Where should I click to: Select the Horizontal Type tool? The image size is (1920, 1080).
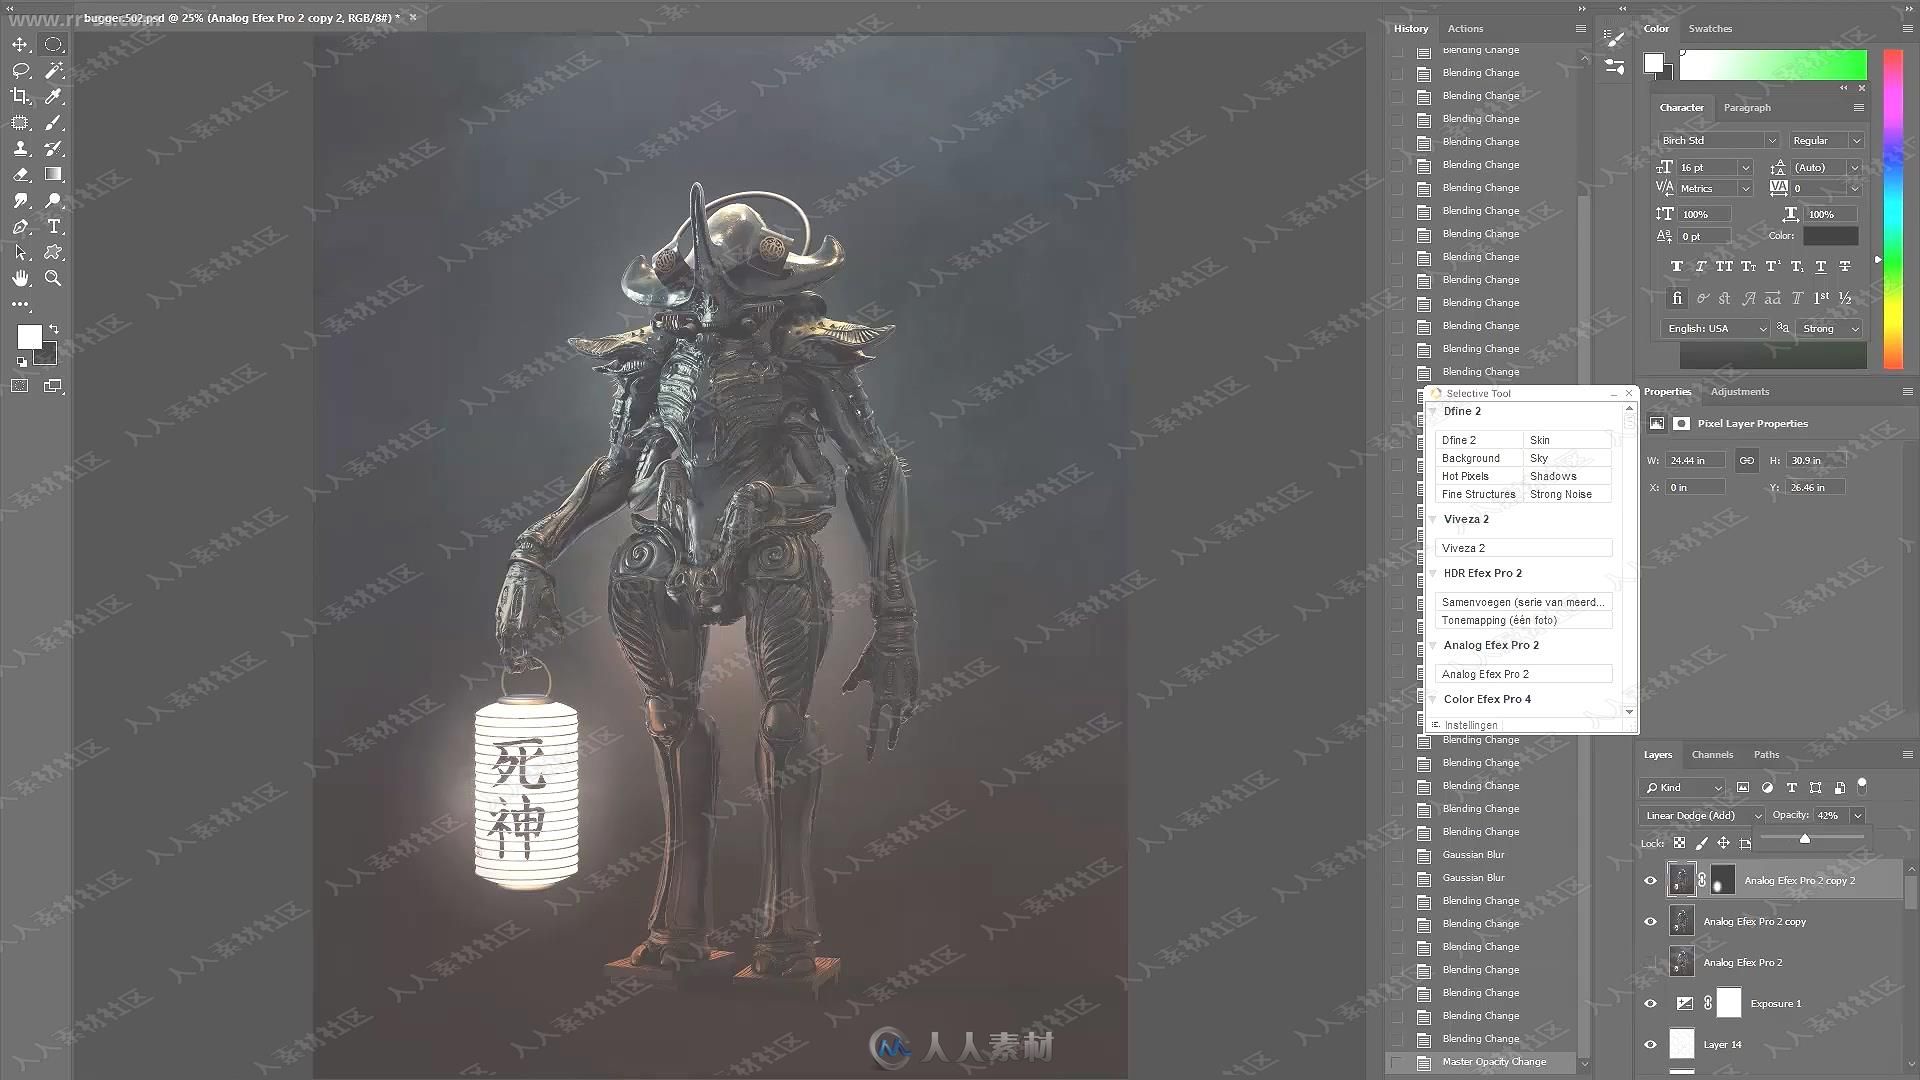click(53, 227)
